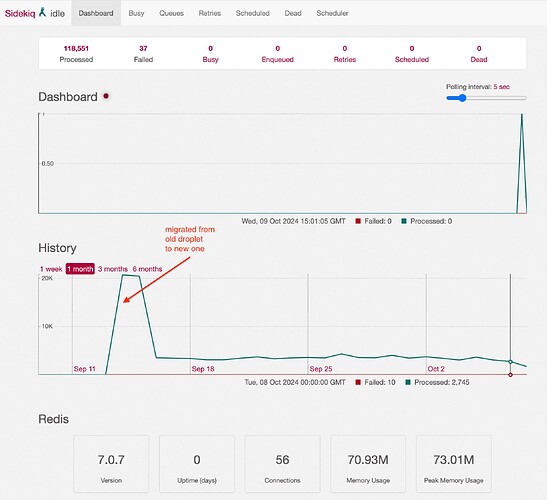547x500 pixels.
Task: Click the green Processed legend square under realtime chart
Action: [404, 221]
